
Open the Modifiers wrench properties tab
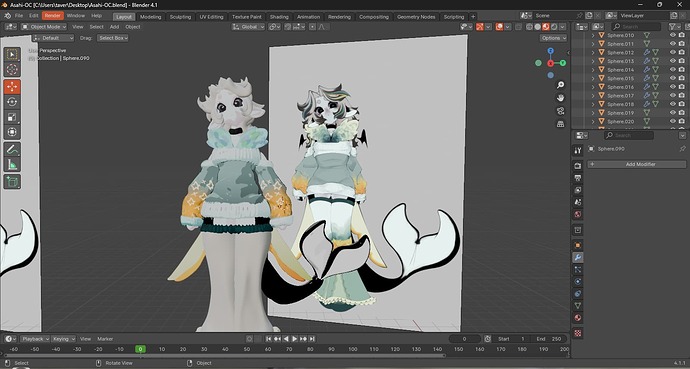(x=578, y=257)
